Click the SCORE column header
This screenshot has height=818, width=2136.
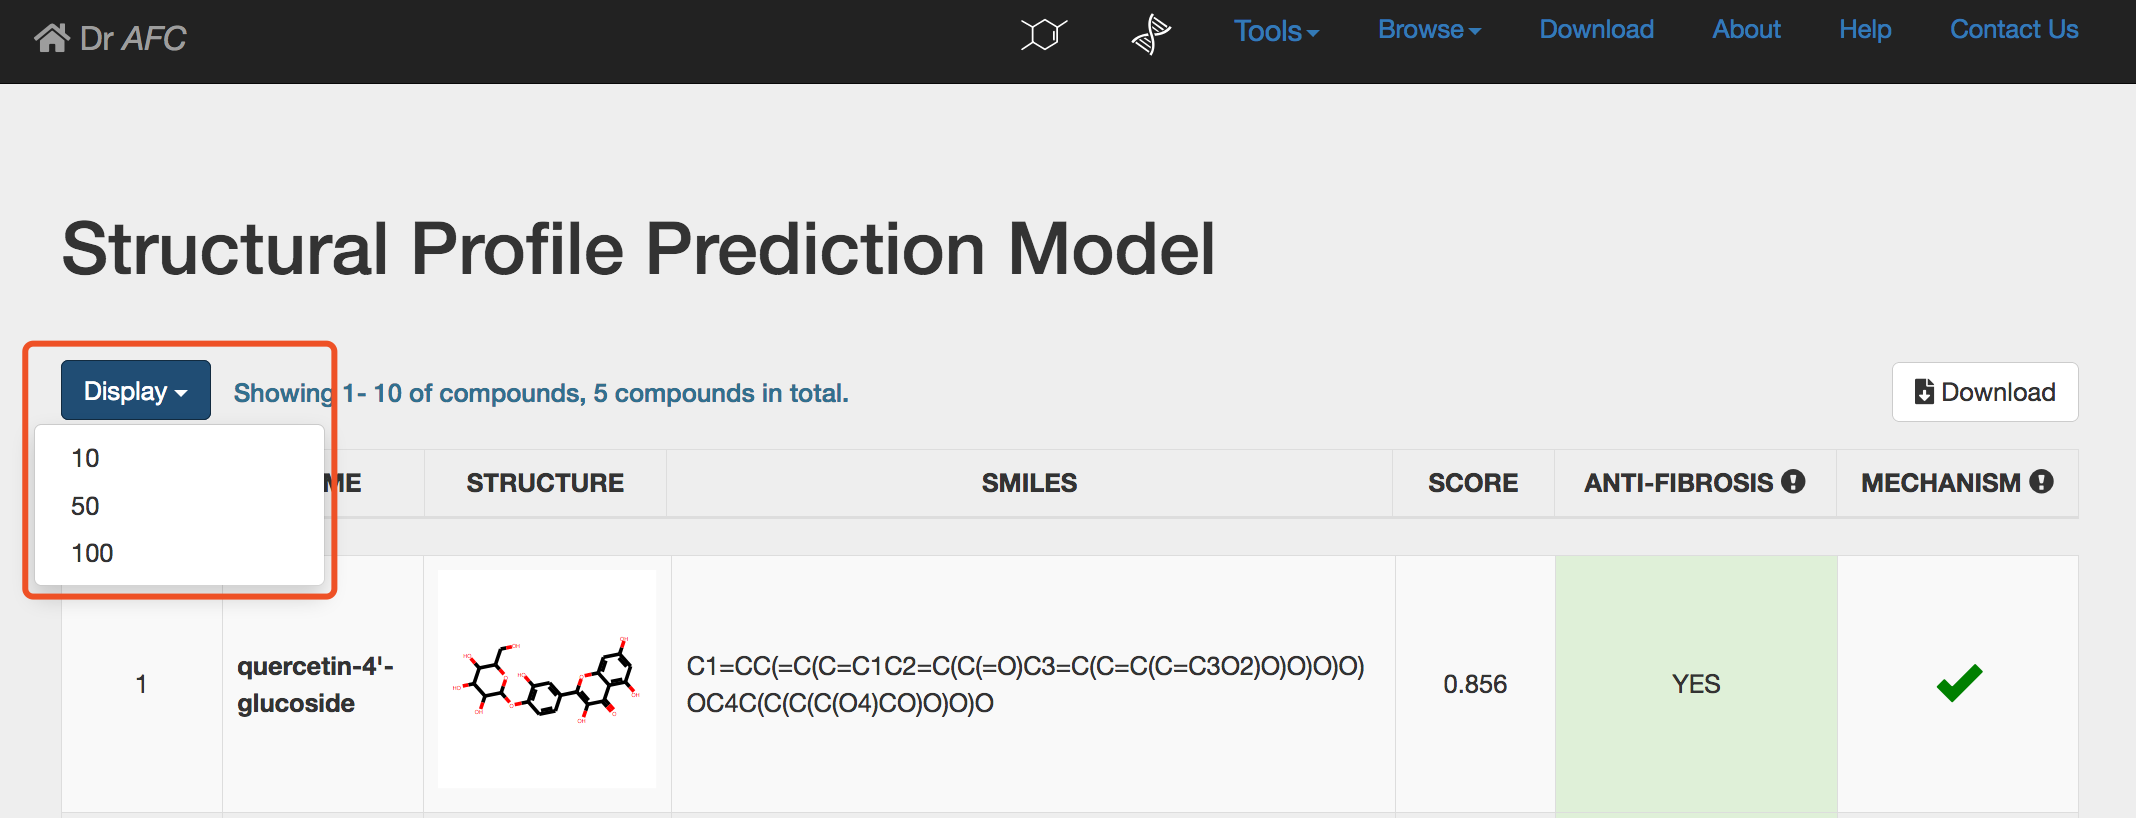pyautogui.click(x=1473, y=483)
